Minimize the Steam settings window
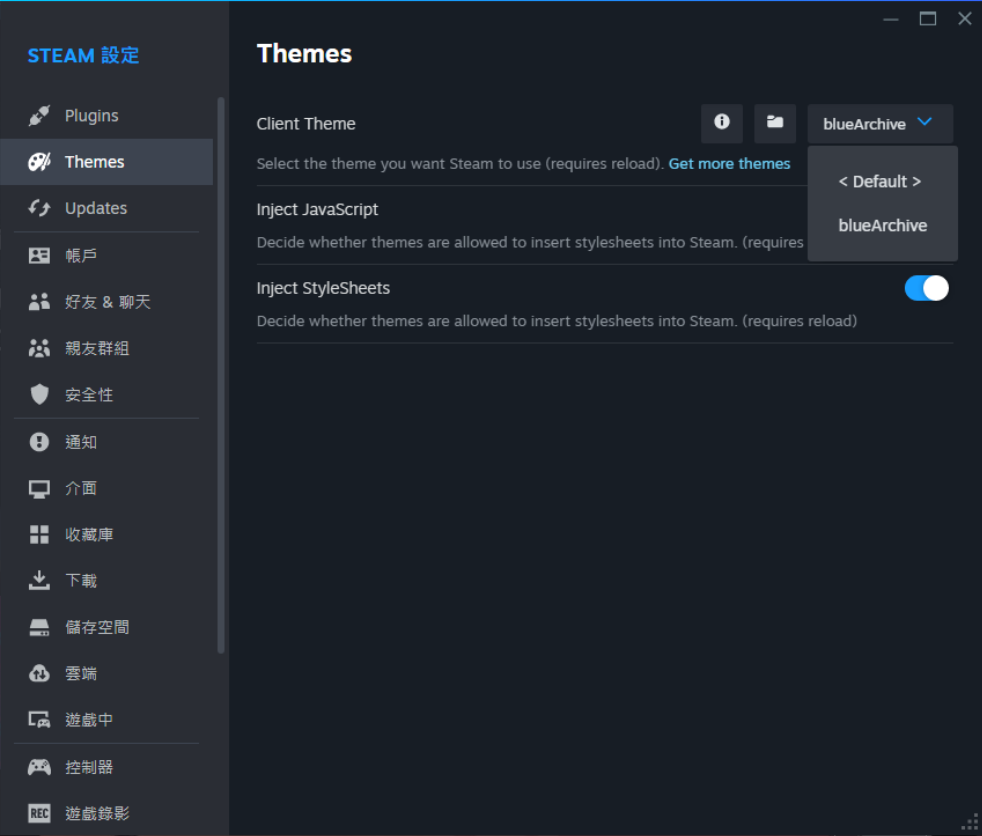This screenshot has height=836, width=982. click(x=891, y=19)
